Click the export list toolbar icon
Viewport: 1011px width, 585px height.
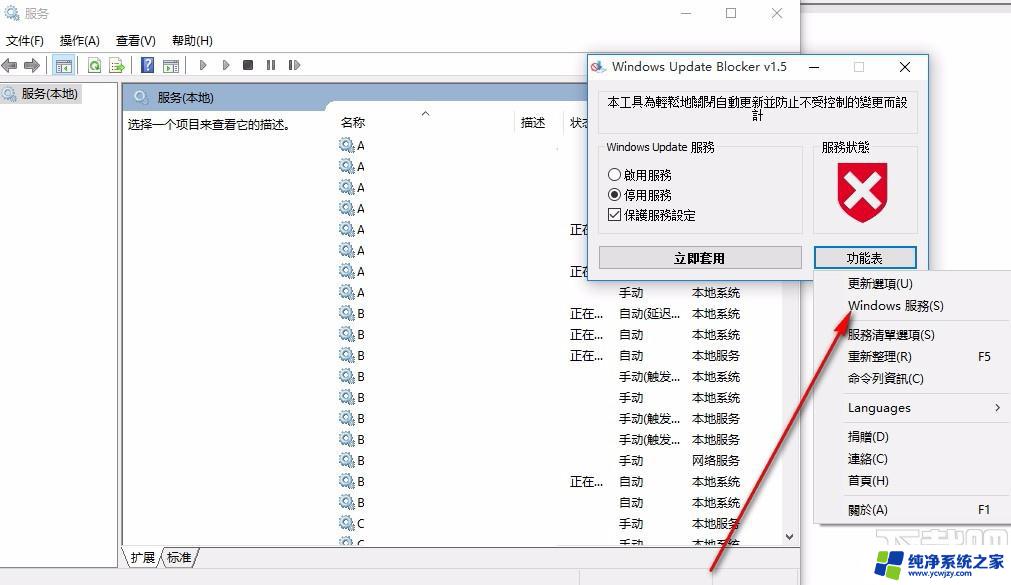tap(117, 65)
